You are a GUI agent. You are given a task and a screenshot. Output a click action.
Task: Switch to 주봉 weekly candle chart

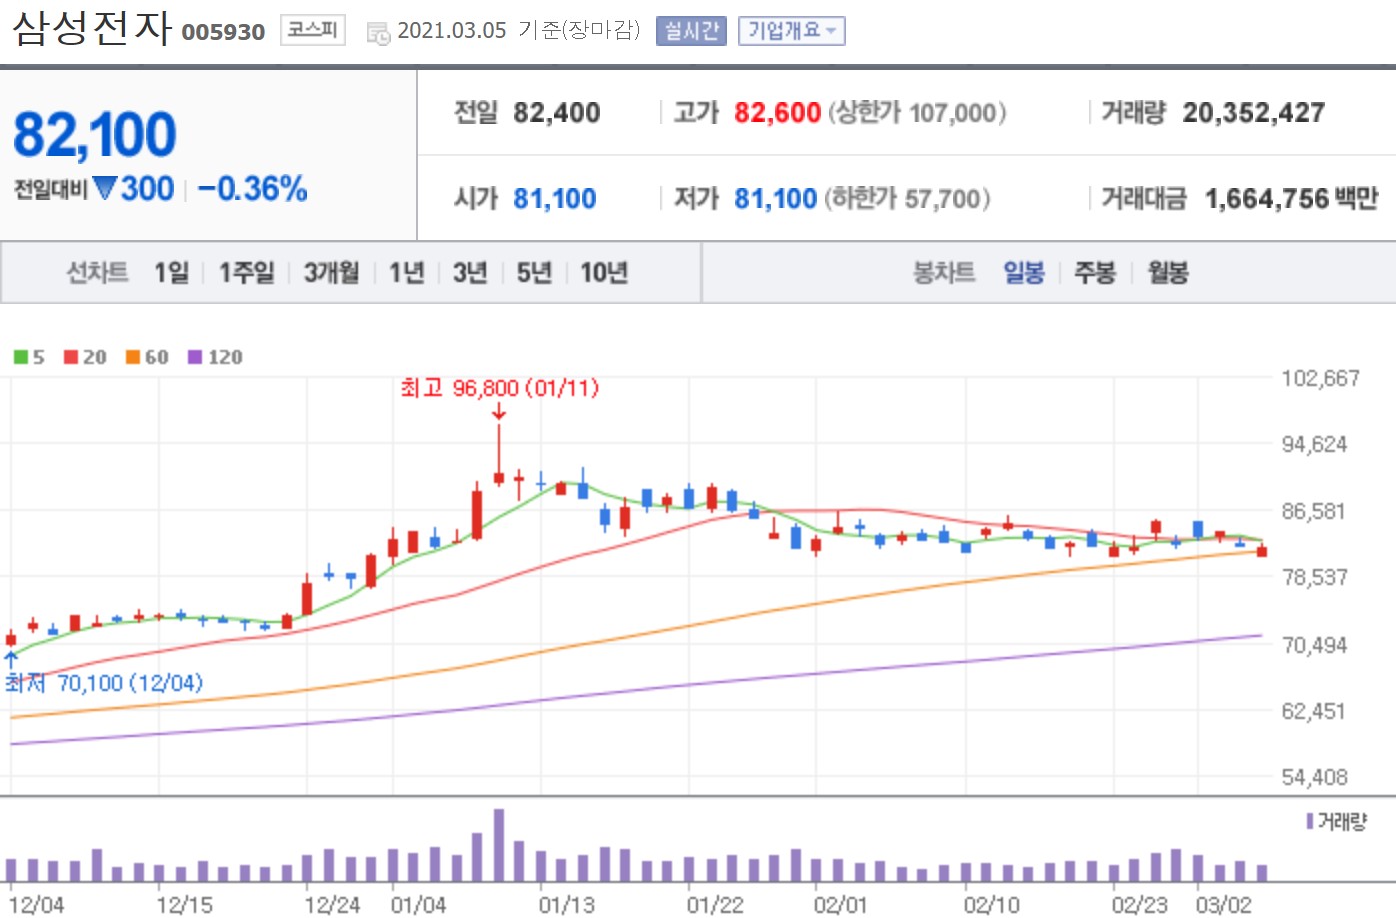pyautogui.click(x=1095, y=272)
